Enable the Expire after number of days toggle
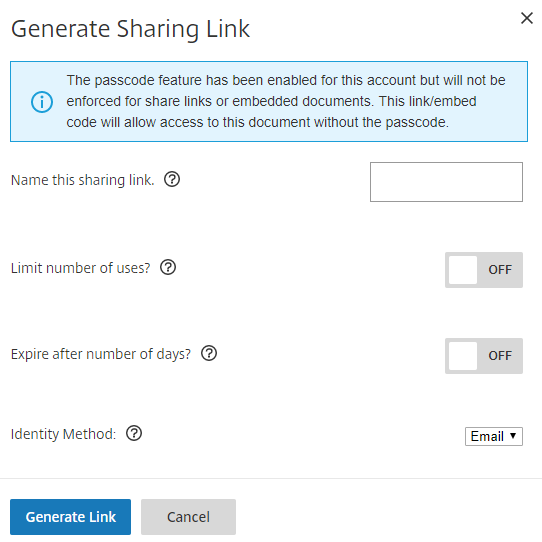The height and width of the screenshot is (542, 542). pos(484,356)
